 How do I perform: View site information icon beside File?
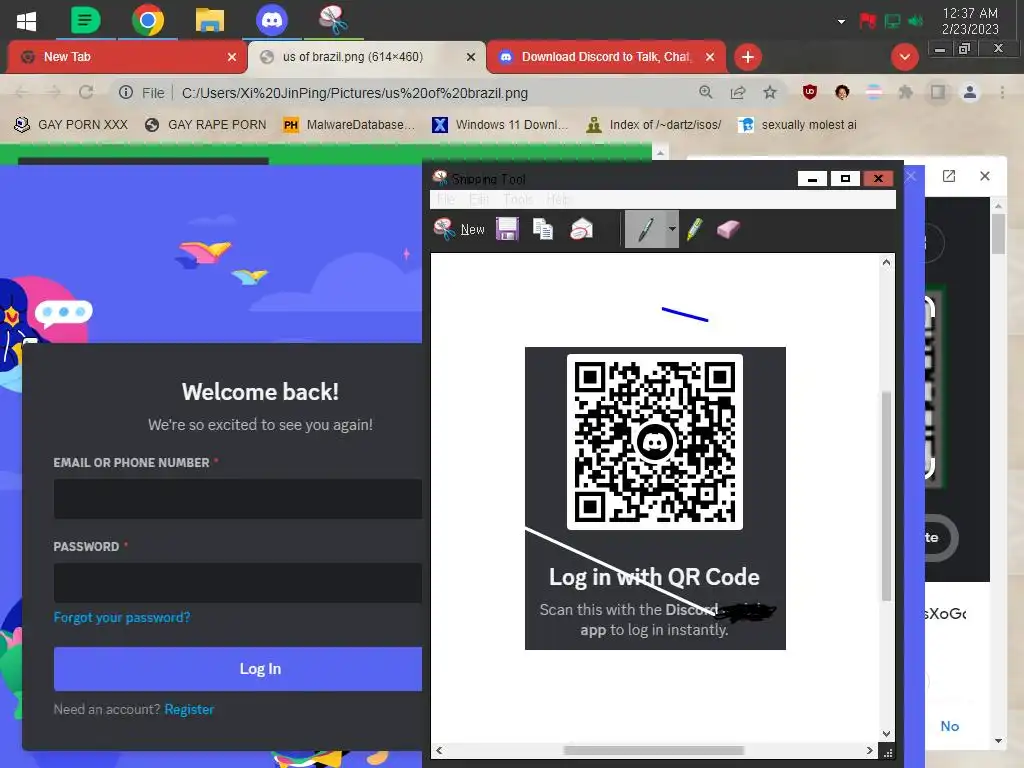(x=126, y=93)
